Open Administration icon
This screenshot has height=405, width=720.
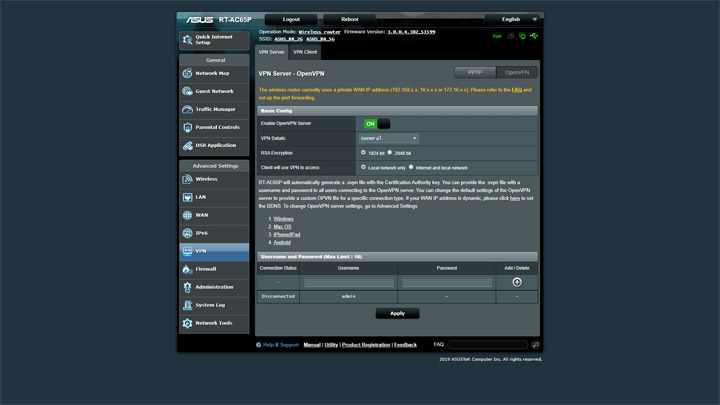coord(187,287)
